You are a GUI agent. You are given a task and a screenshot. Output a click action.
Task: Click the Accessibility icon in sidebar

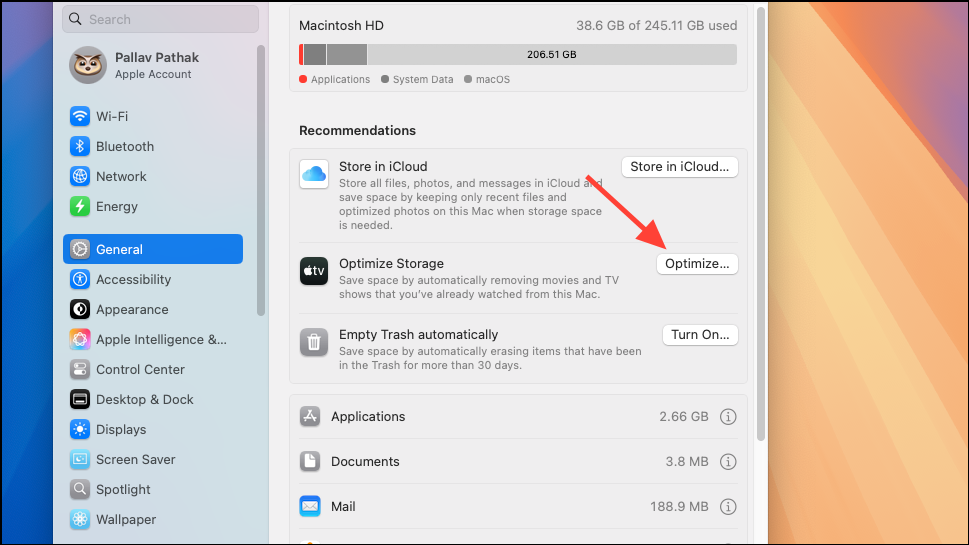[80, 279]
